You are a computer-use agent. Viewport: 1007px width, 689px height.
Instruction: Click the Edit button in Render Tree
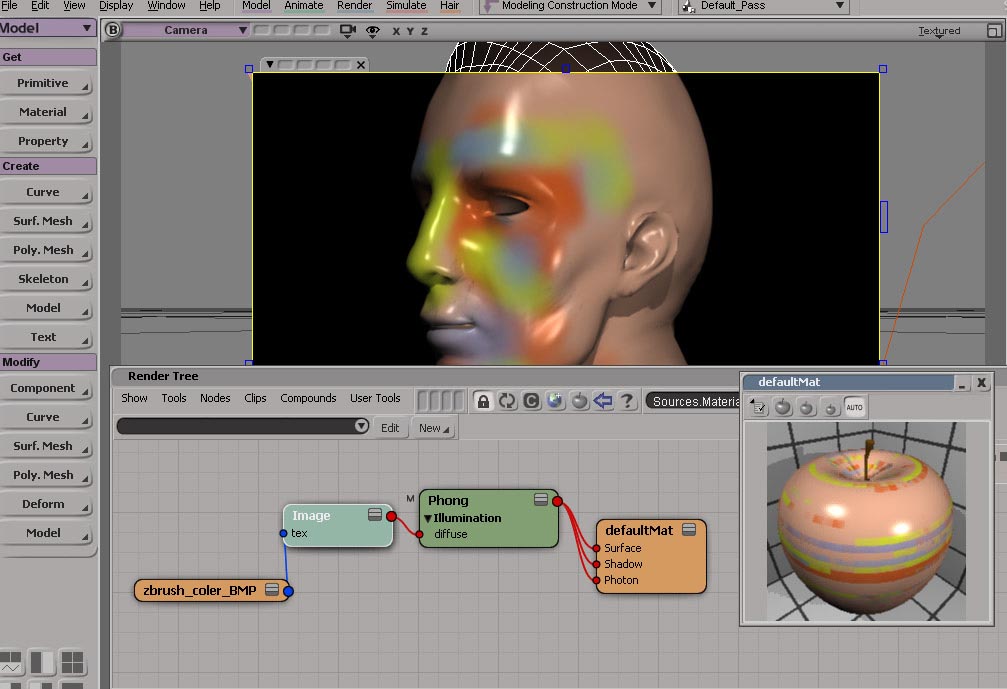[390, 428]
